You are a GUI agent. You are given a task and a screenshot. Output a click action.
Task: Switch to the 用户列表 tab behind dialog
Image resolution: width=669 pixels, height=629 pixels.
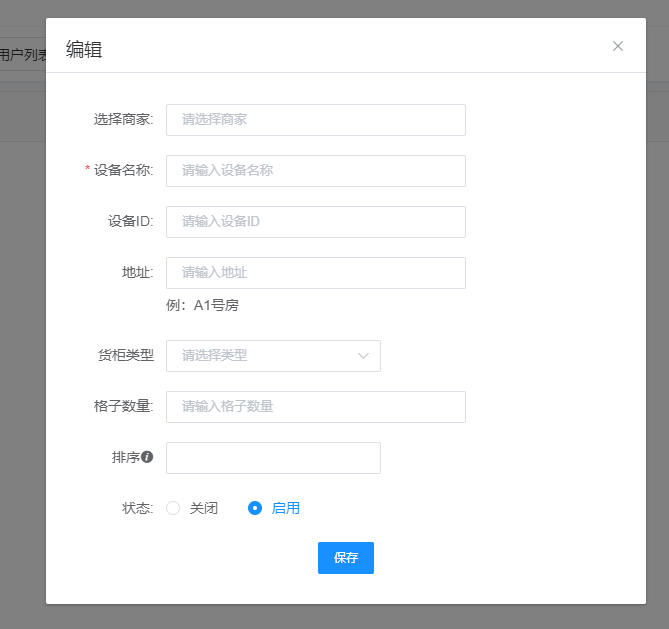22,53
